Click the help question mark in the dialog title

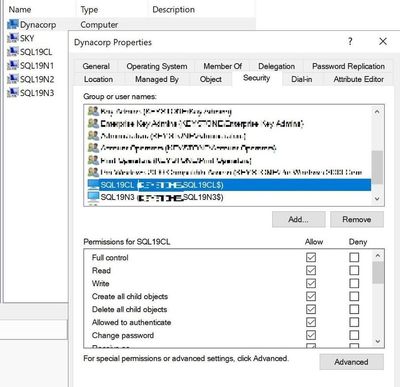350,41
